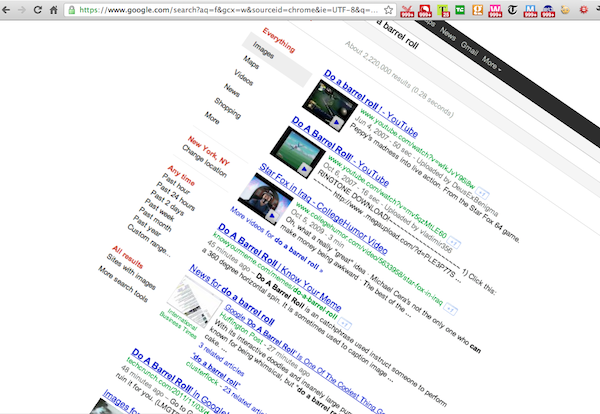
Task: Expand the More dropdown in black bar
Action: point(491,63)
